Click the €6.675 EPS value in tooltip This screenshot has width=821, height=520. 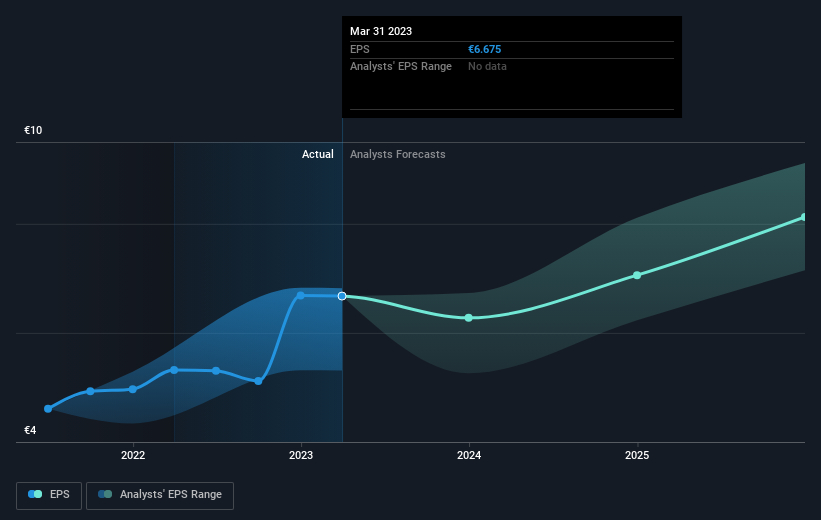coord(484,49)
